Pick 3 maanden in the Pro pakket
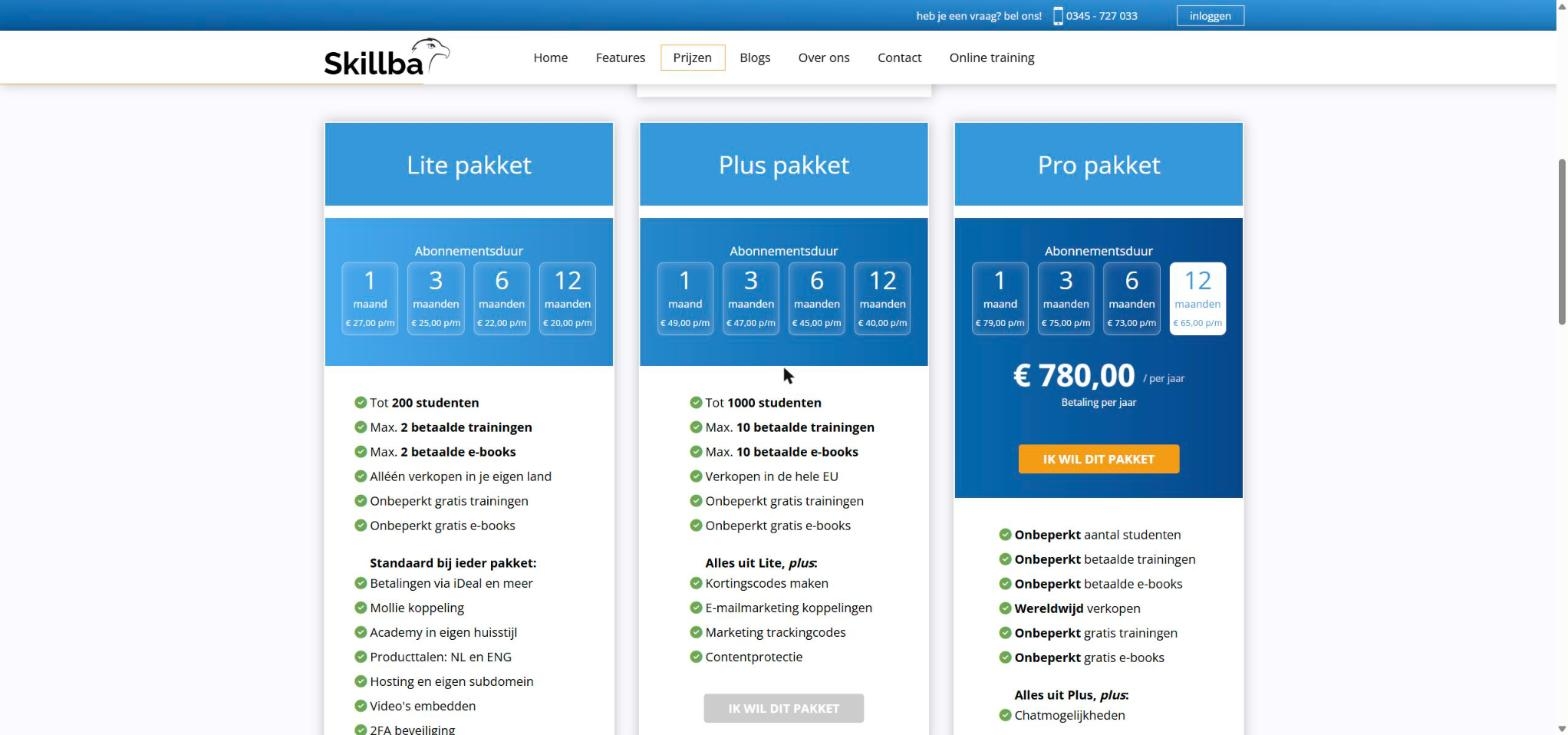1568x735 pixels. [x=1066, y=299]
